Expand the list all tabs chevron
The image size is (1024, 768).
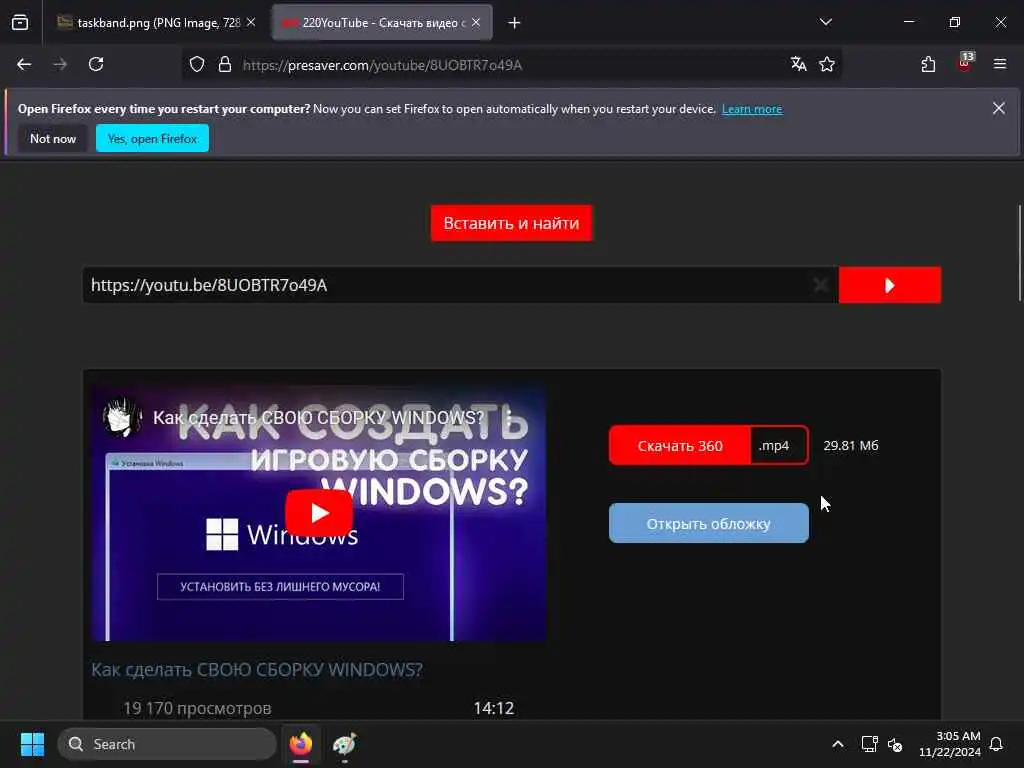825,22
